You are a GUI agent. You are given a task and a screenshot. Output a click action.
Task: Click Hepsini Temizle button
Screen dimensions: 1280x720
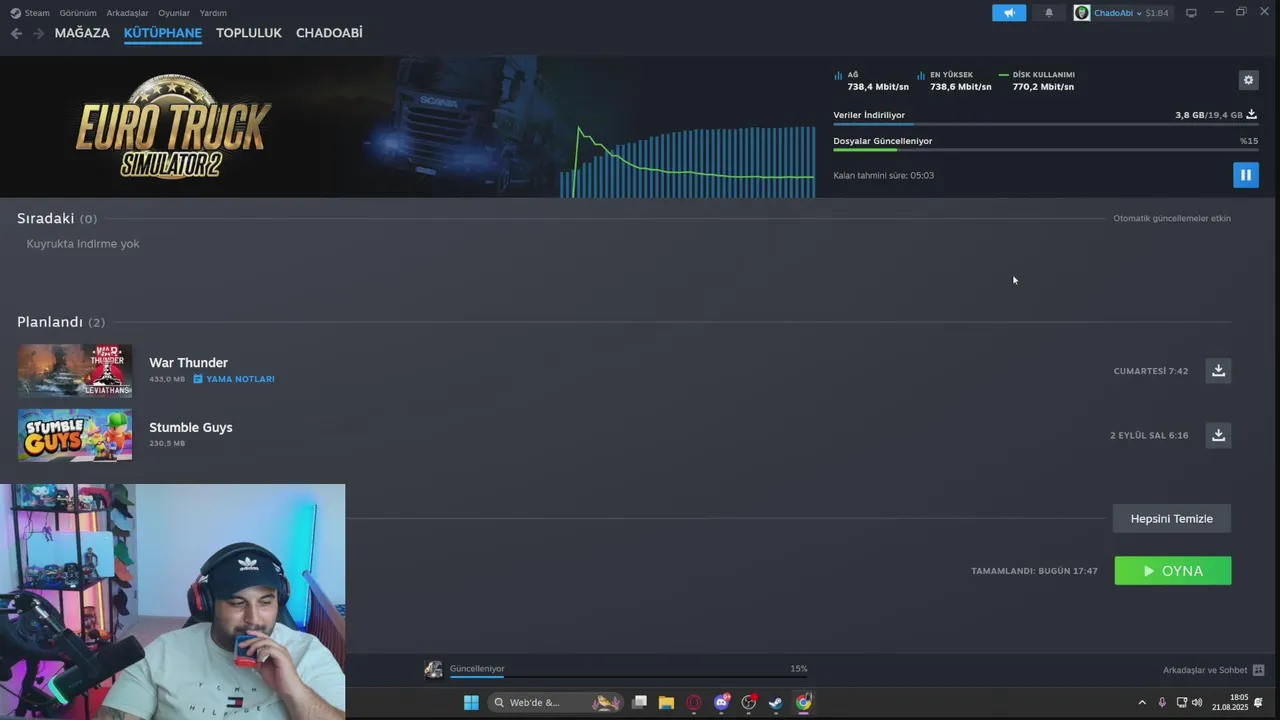(1172, 518)
